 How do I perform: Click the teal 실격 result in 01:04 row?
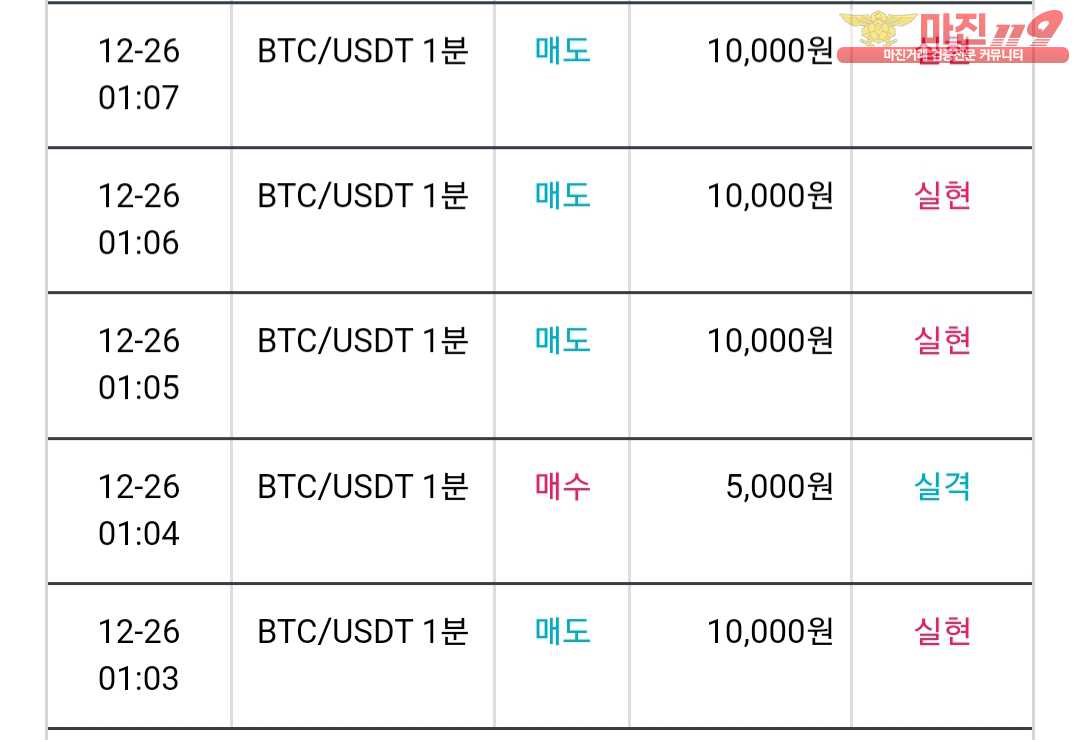[942, 486]
